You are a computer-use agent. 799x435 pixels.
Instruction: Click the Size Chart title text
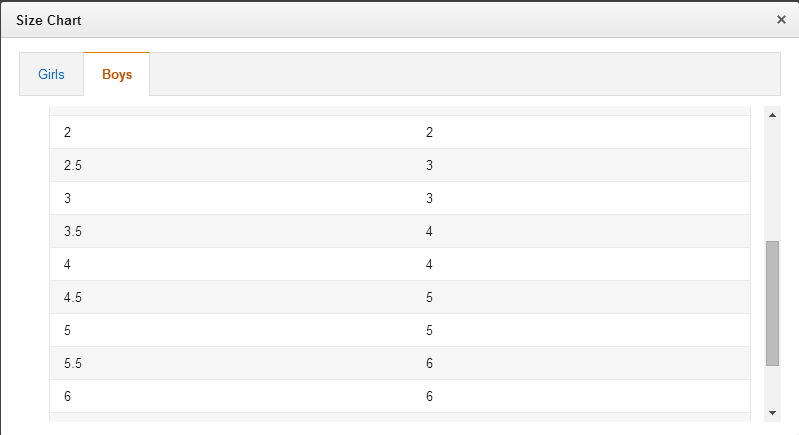click(x=48, y=20)
